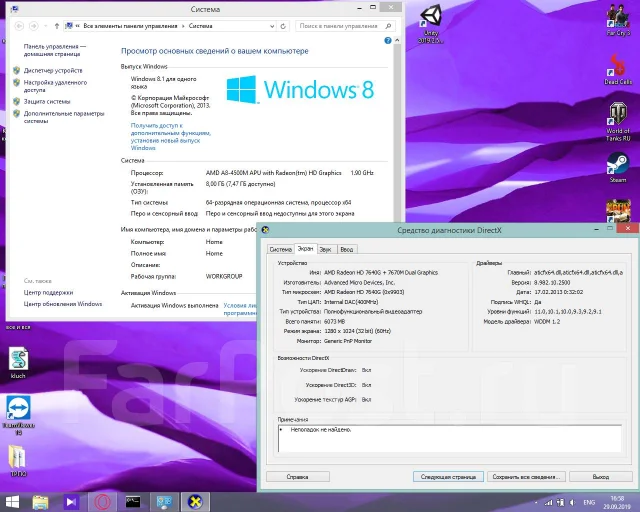Switch to Opera browser in taskbar
The width and height of the screenshot is (640, 512).
coord(102,502)
